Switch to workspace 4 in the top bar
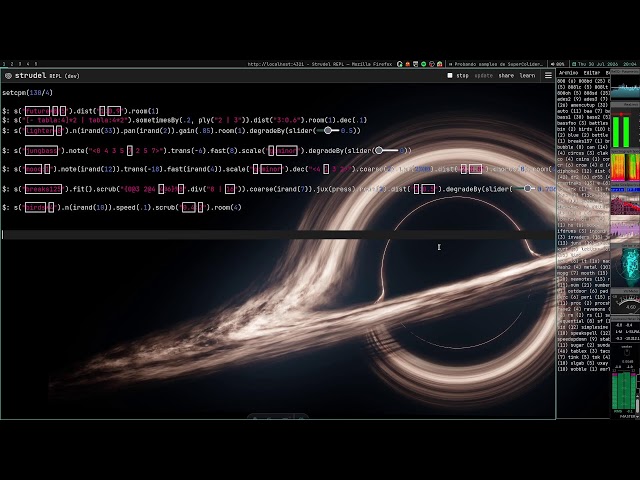The width and height of the screenshot is (640, 480). pos(28,64)
